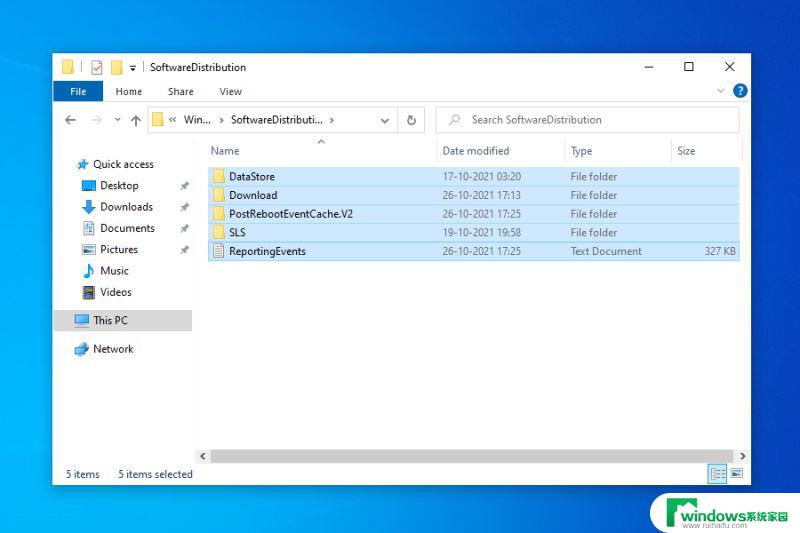Image resolution: width=800 pixels, height=533 pixels.
Task: Open the Recent locations dropdown arrow
Action: pyautogui.click(x=117, y=120)
